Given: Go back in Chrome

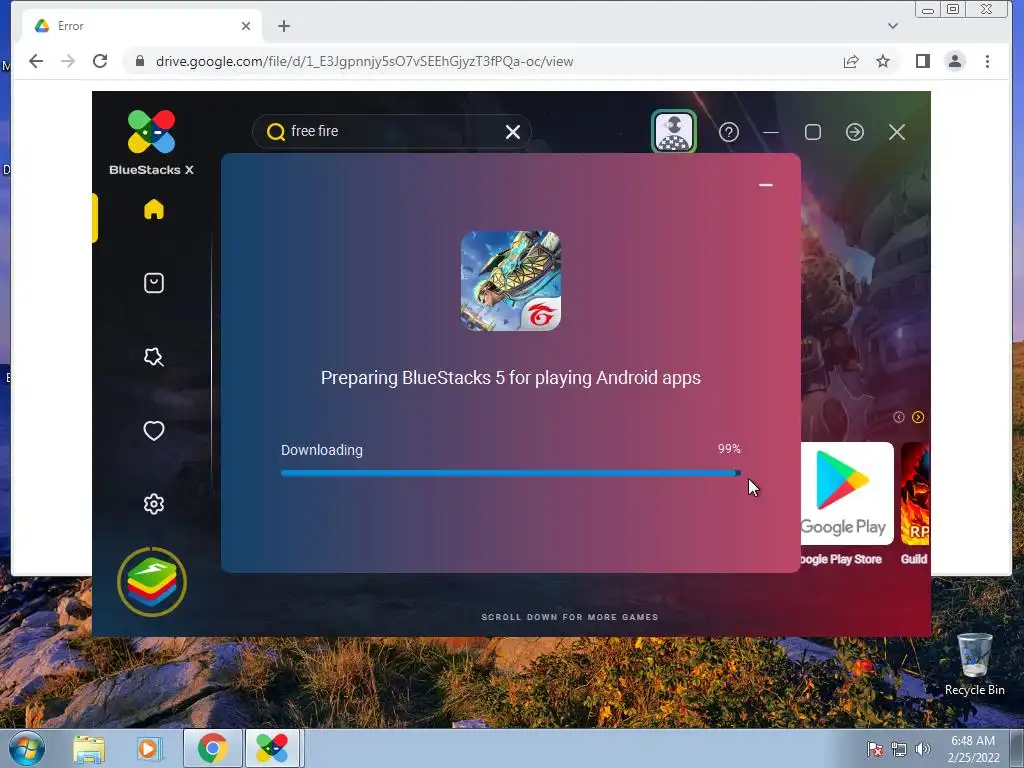Looking at the screenshot, I should coord(36,61).
